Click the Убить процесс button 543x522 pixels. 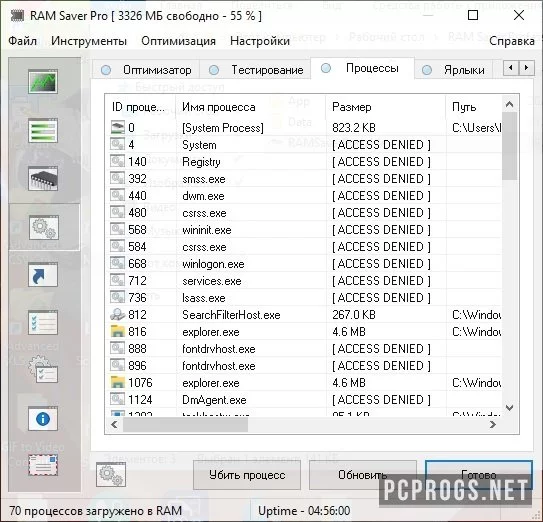click(x=247, y=475)
